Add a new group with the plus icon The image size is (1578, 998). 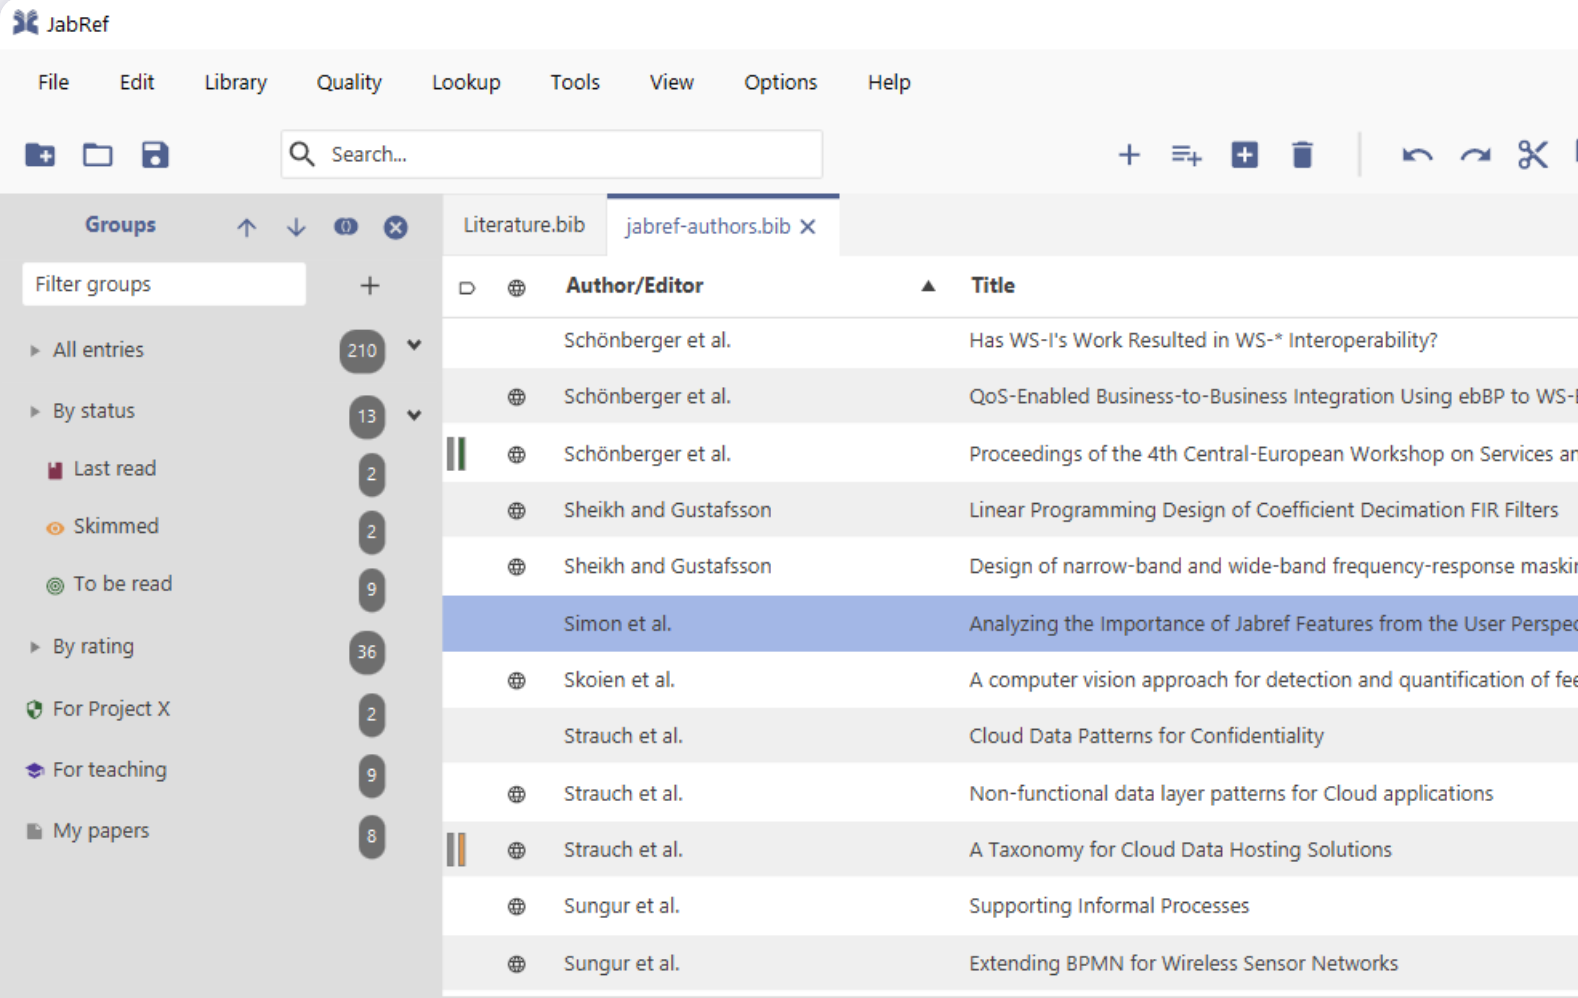click(370, 286)
